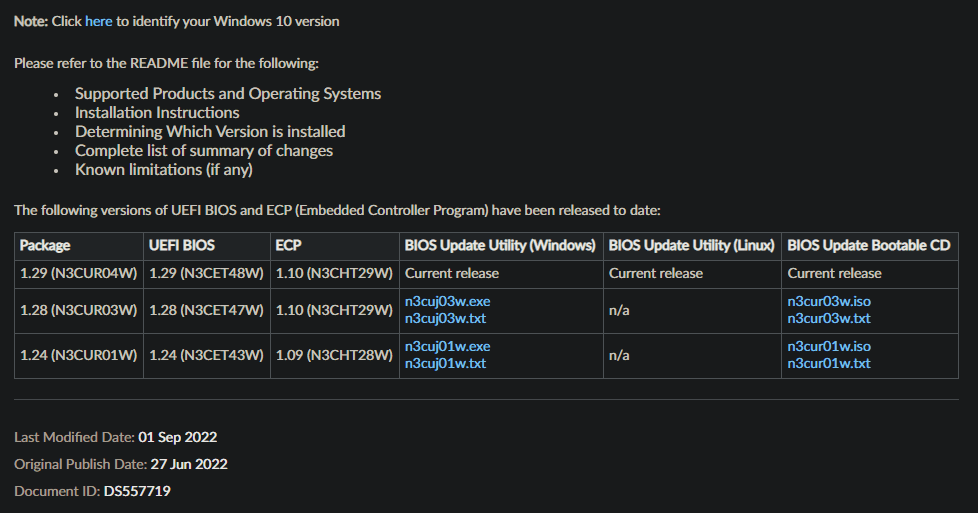
Task: Select the 1.28 (N3CET47W) UEFI BIOS cell
Action: (207, 310)
